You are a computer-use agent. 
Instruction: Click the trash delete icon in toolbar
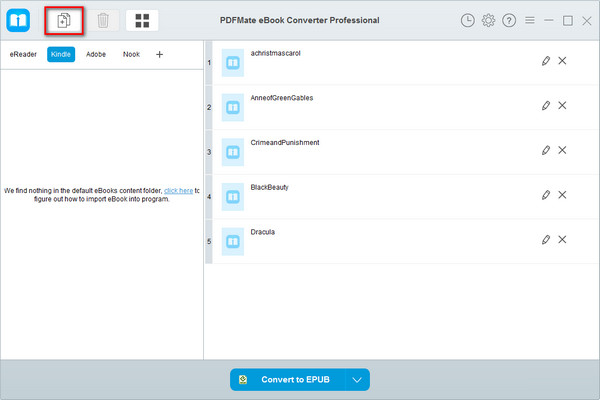point(103,20)
